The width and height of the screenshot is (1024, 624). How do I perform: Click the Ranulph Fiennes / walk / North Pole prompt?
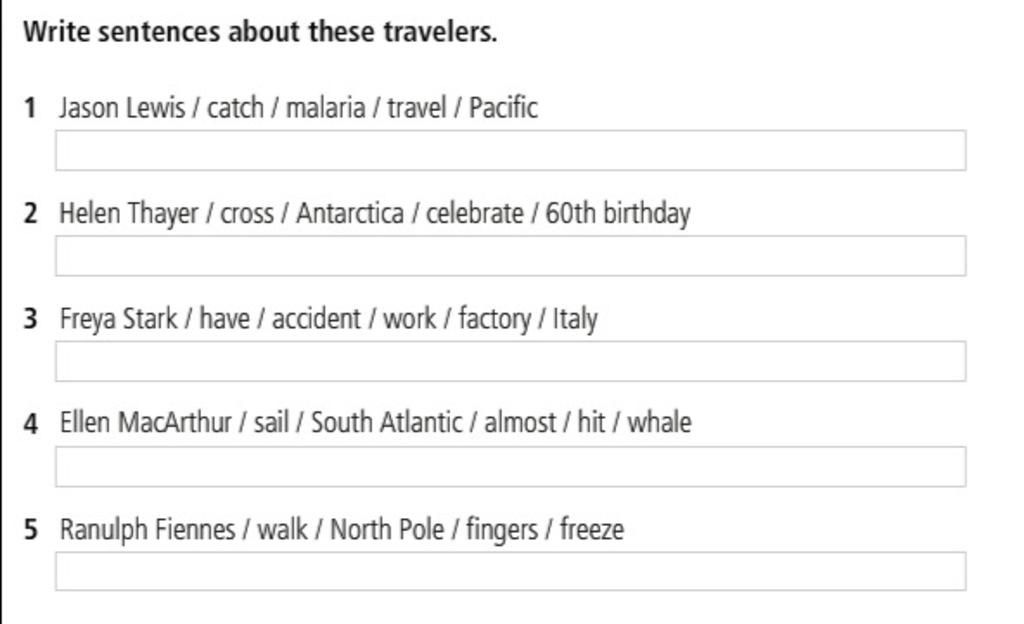coord(342,529)
